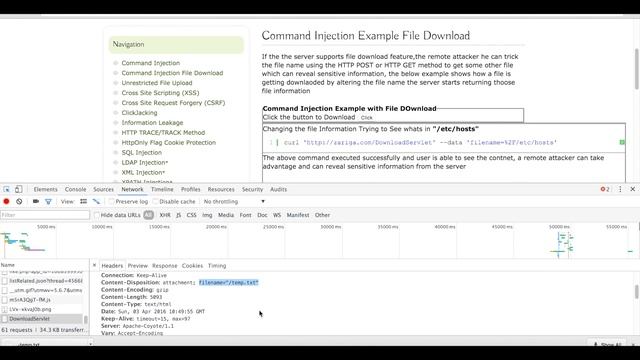The height and width of the screenshot is (360, 640).
Task: Open the Sources tab
Action: (x=103, y=189)
